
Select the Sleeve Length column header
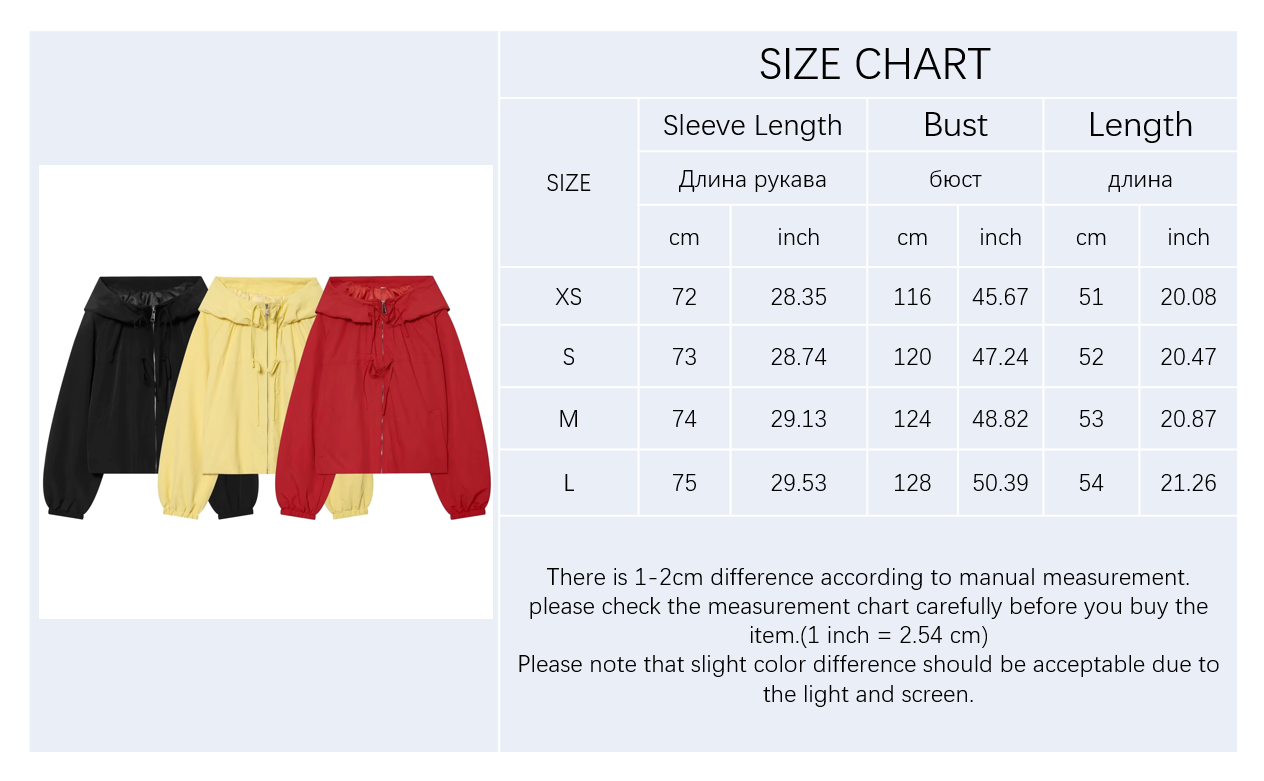tap(752, 125)
